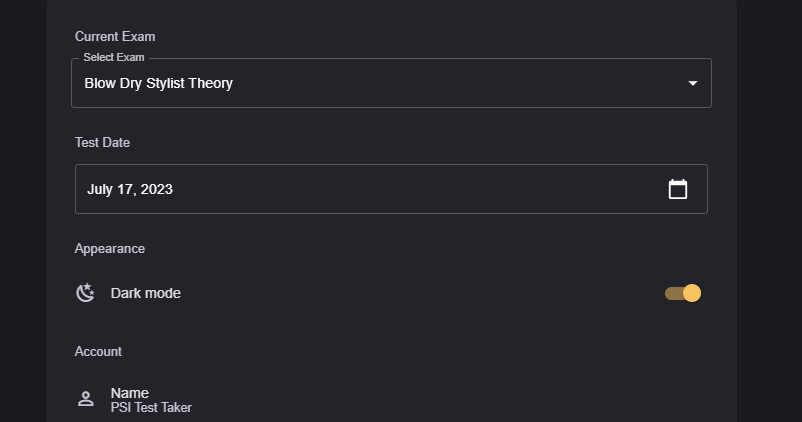Click the Blow Dry Stylist Theory text
Viewport: 802px width, 422px height.
[159, 83]
